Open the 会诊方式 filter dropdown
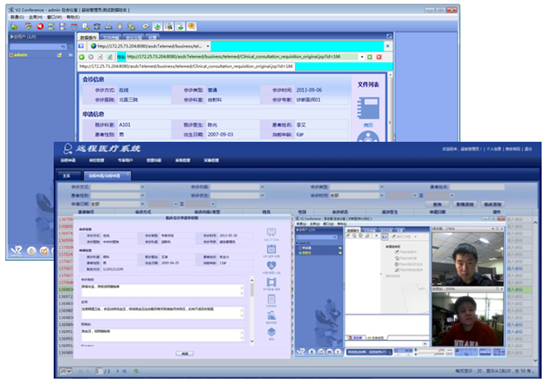This screenshot has height=384, width=547. [142, 187]
